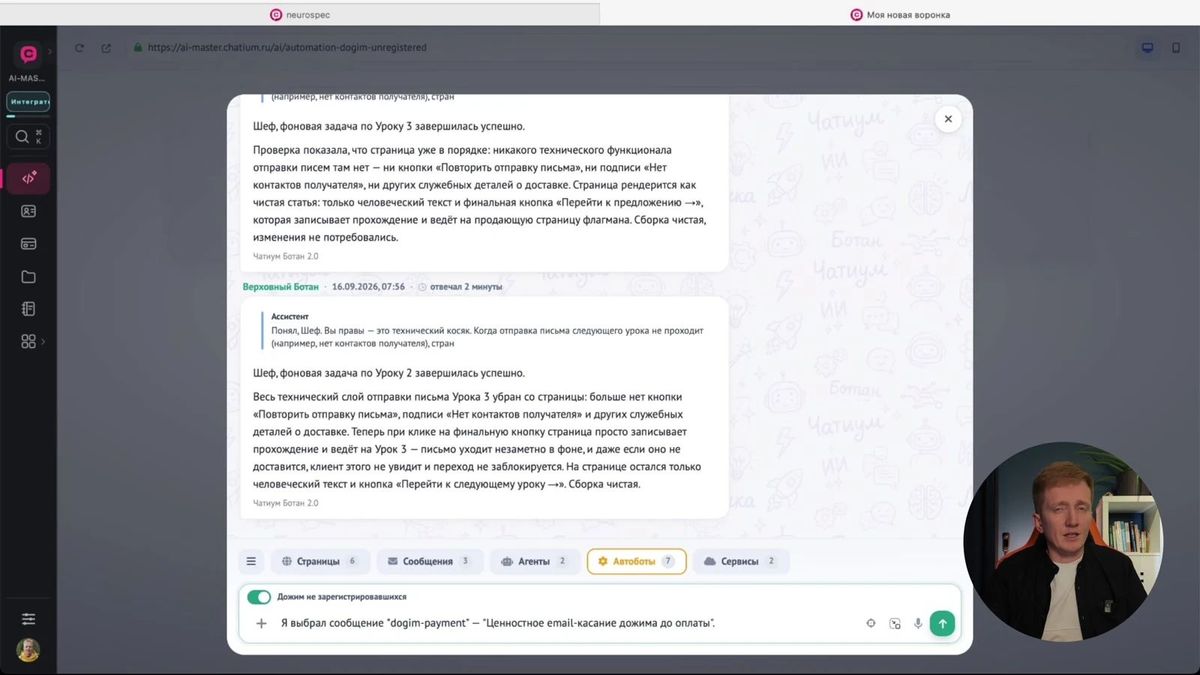The image size is (1200, 675).
Task: Click the Урок 3 завершилась успешно line
Action: [x=389, y=126]
